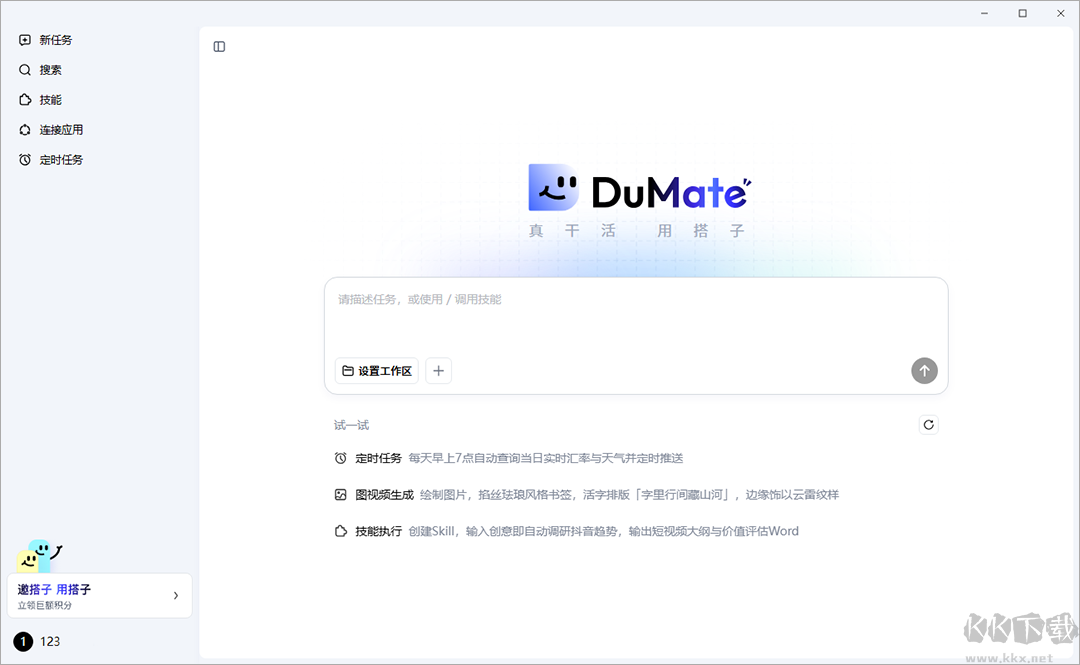This screenshot has width=1080, height=665.
Task: Click the 设置工作区 workspace button
Action: (377, 371)
